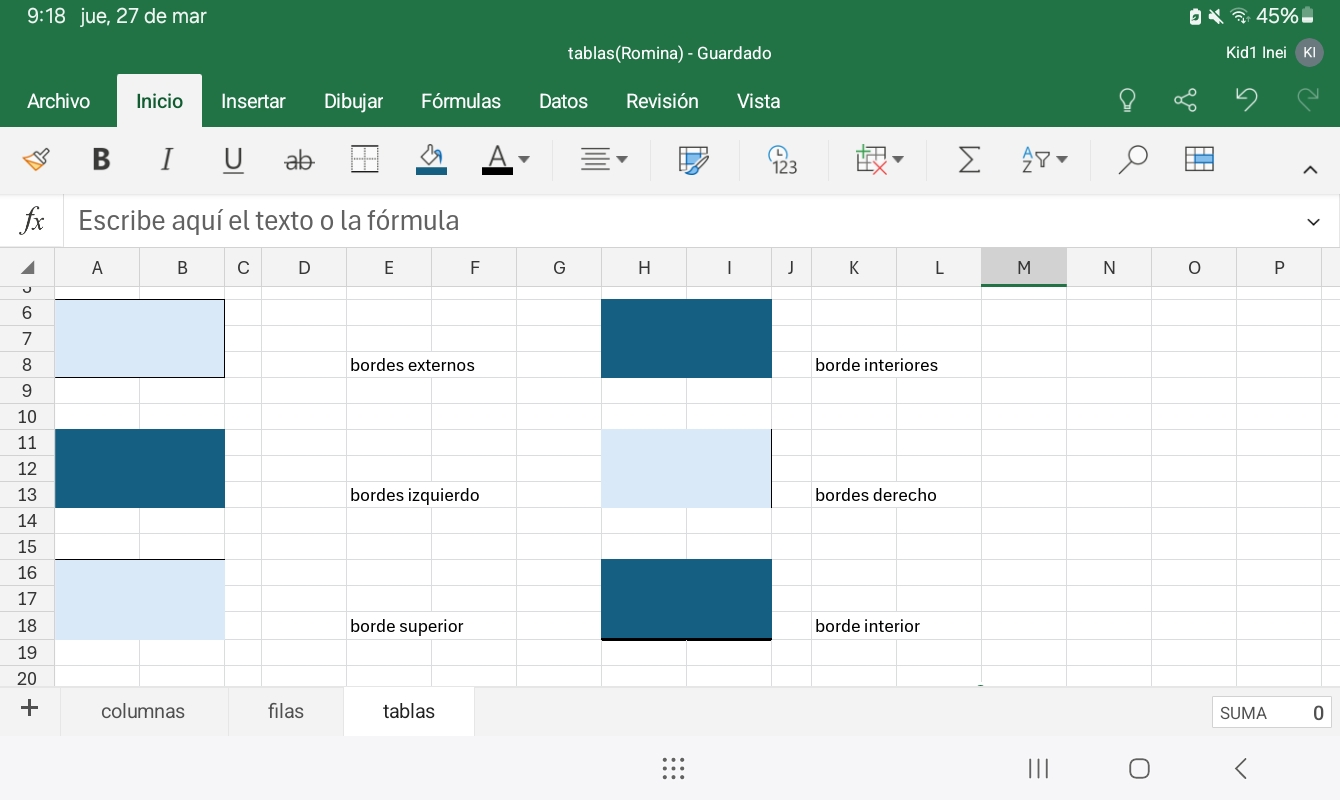Switch to the Insertar ribbon tab
Screen dimensions: 1340x800
coord(253,101)
